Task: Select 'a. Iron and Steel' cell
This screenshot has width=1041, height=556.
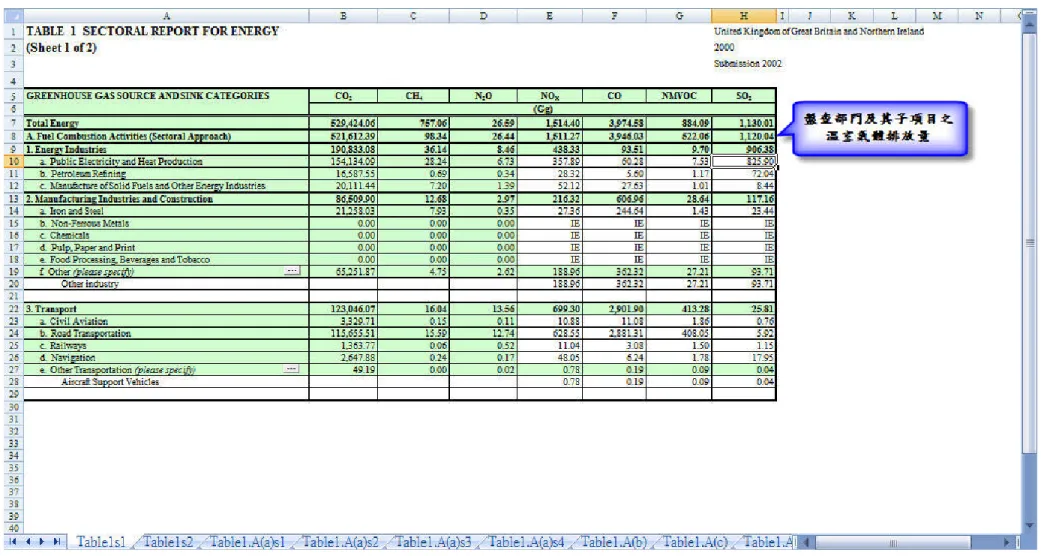Action: [x=167, y=211]
